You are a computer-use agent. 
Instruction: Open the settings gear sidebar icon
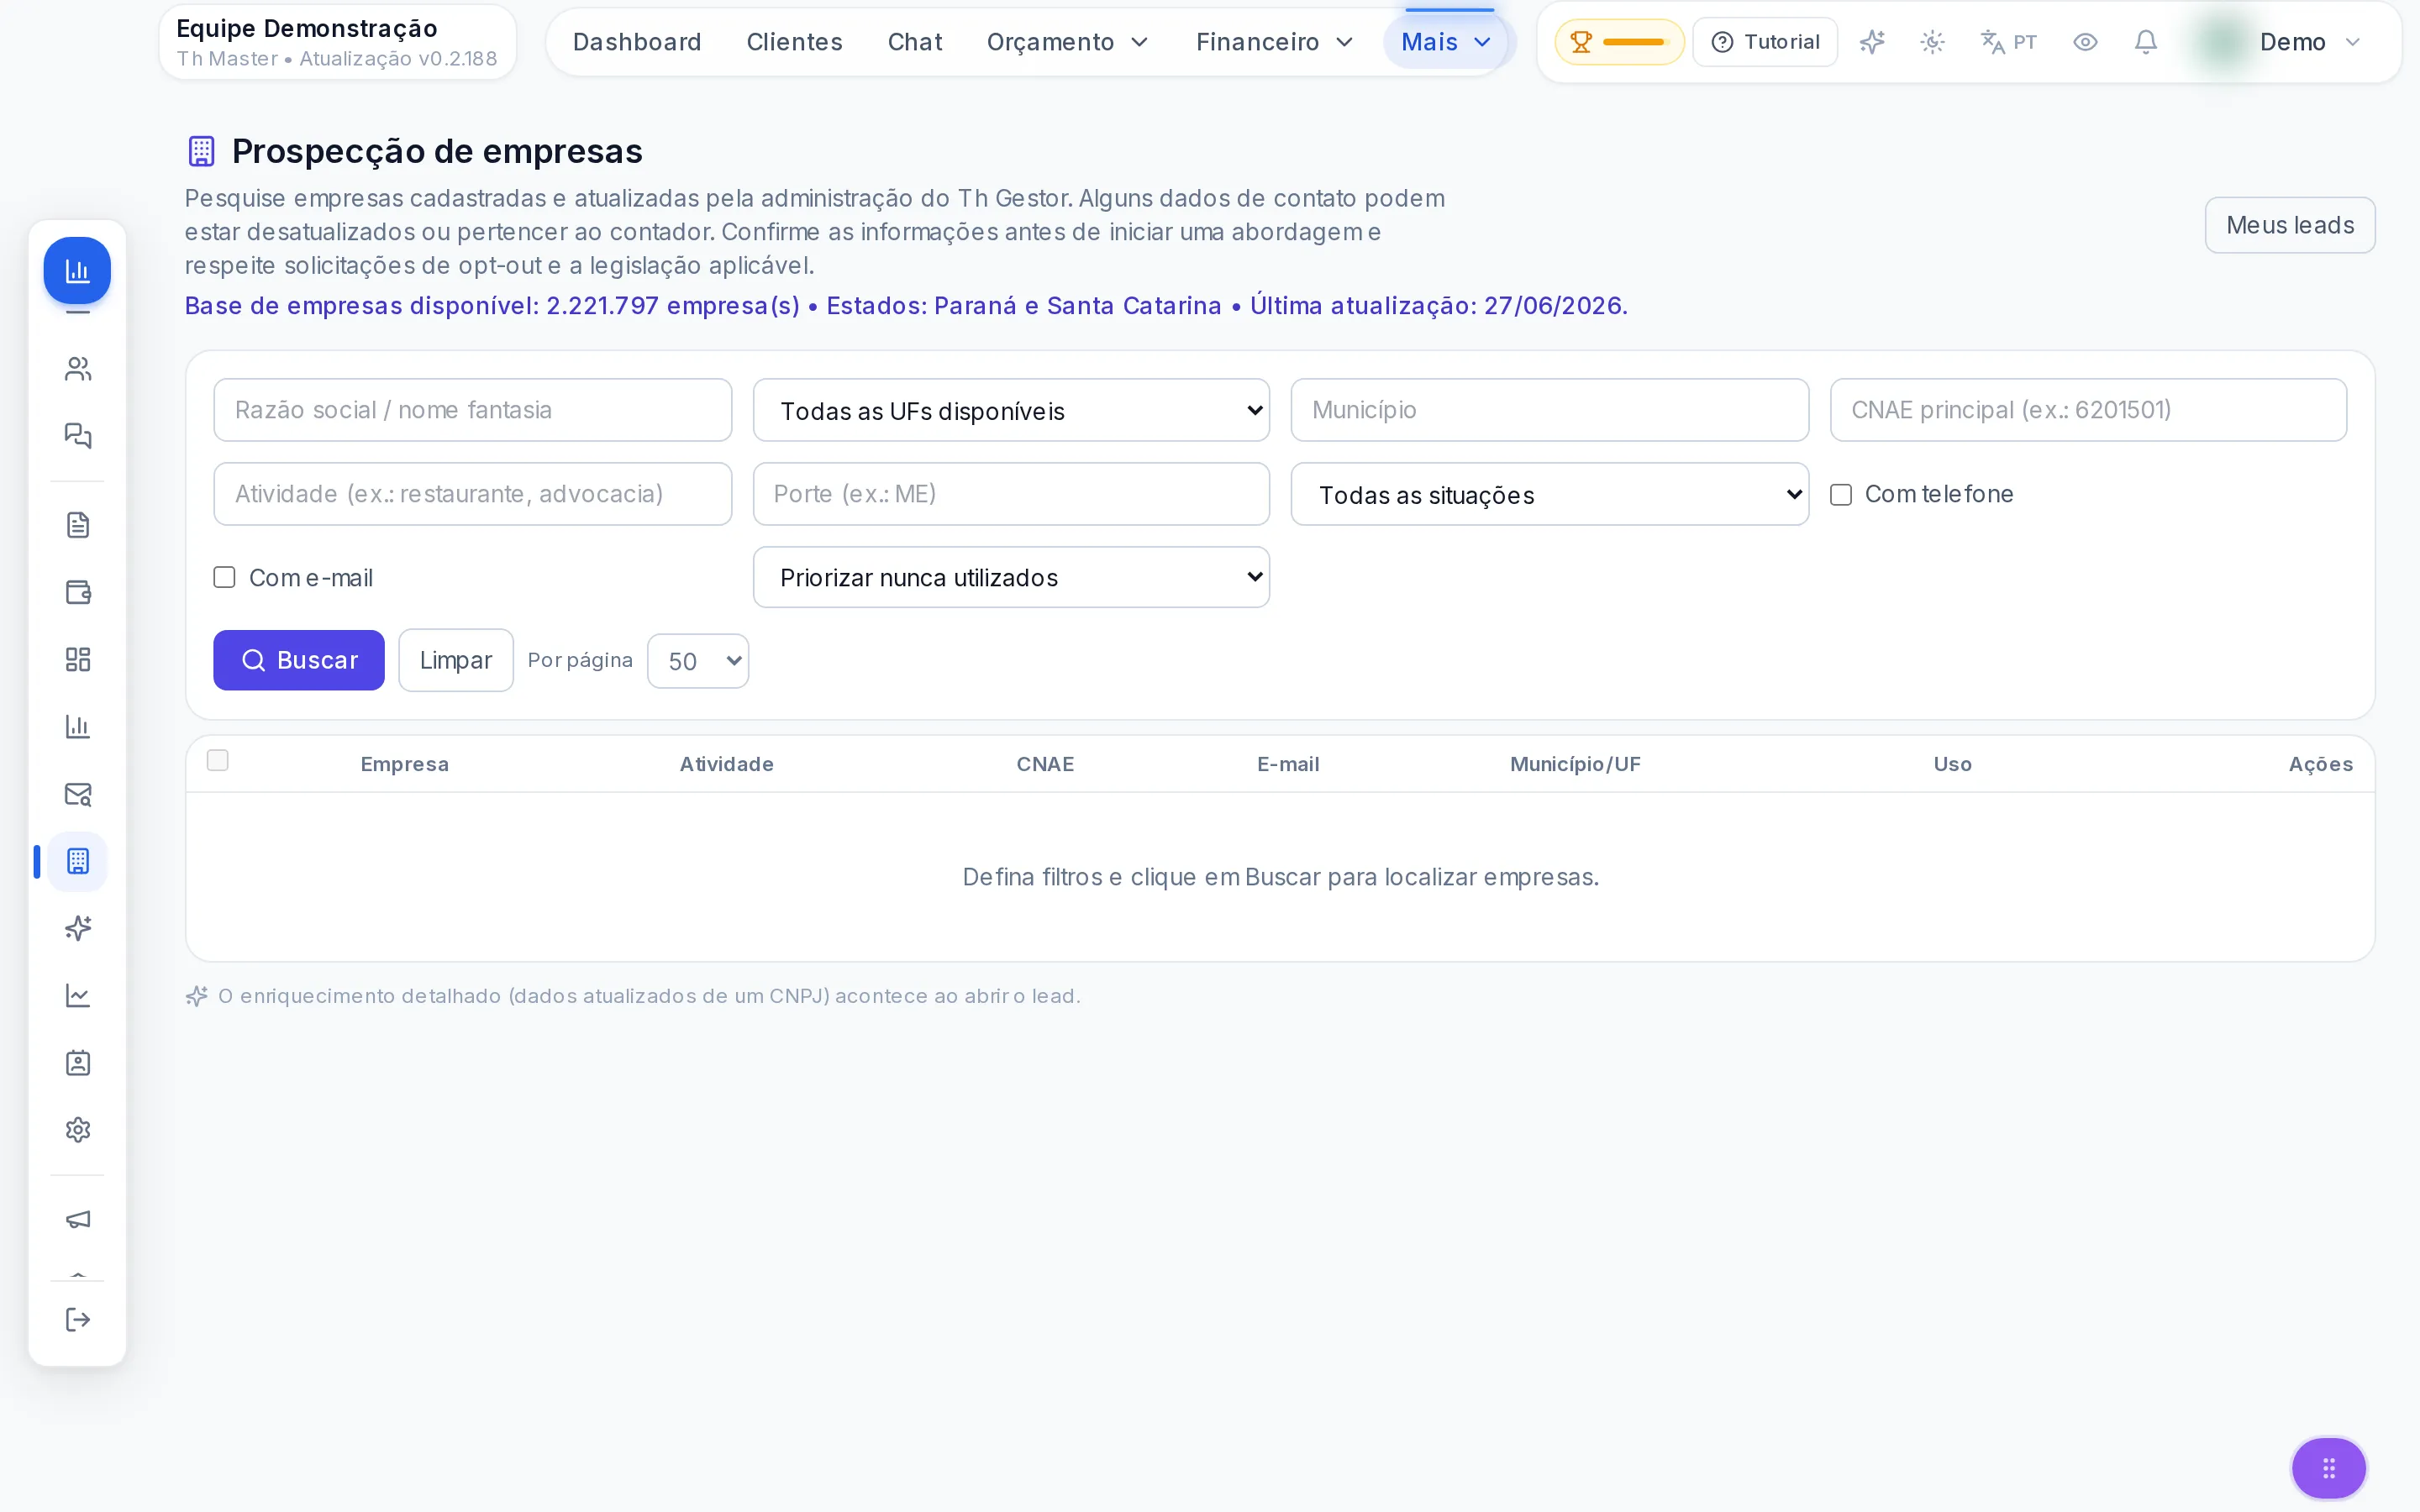pyautogui.click(x=78, y=1130)
